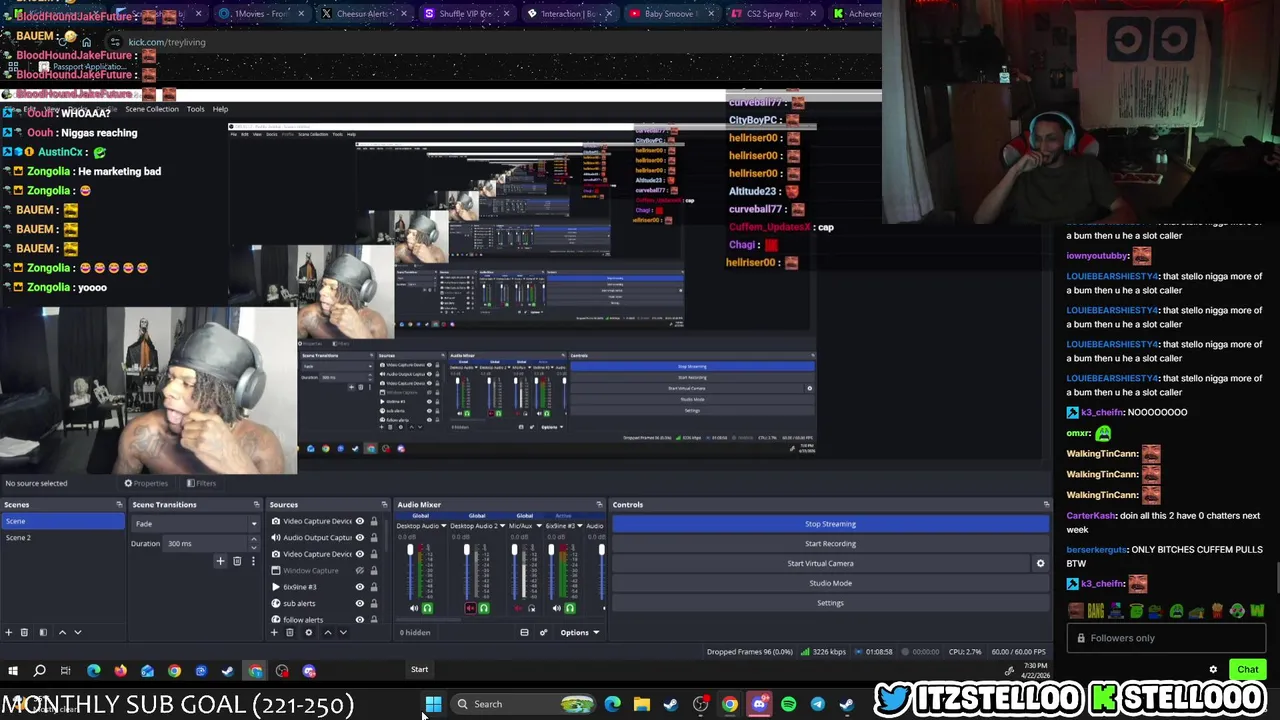The image size is (1280, 720).
Task: Unmute the Desktop Audio 2 channel
Action: click(471, 608)
